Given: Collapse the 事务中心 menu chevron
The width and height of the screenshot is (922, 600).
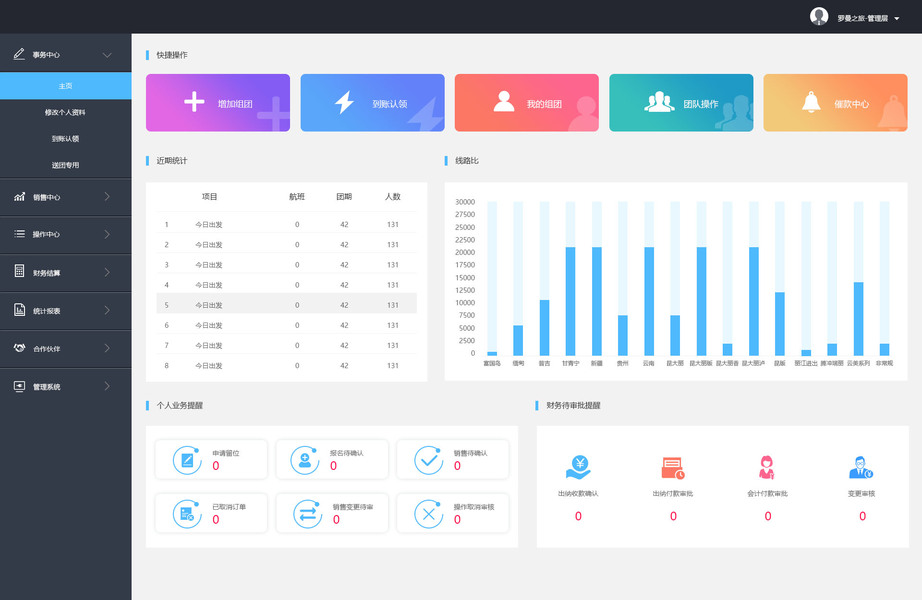Looking at the screenshot, I should (x=107, y=55).
